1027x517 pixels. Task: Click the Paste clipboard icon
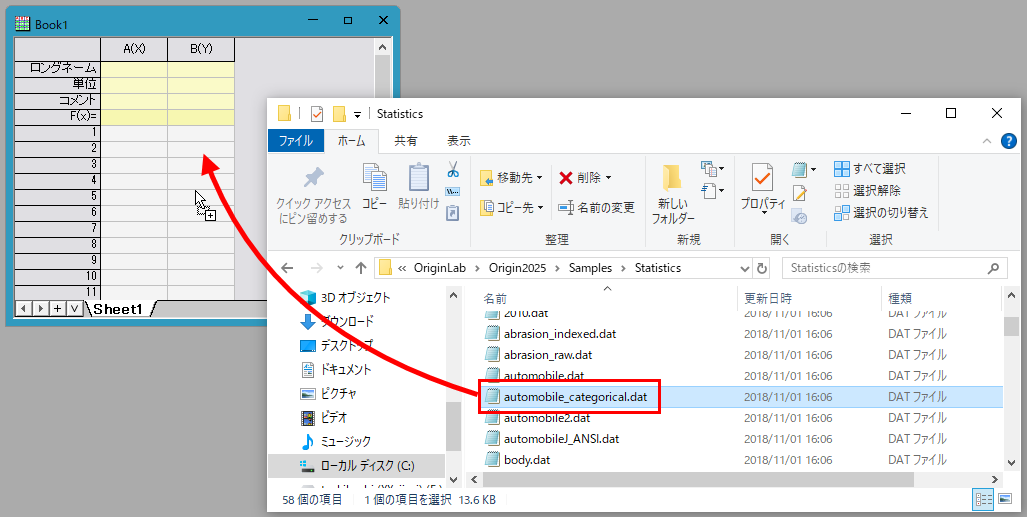(419, 180)
